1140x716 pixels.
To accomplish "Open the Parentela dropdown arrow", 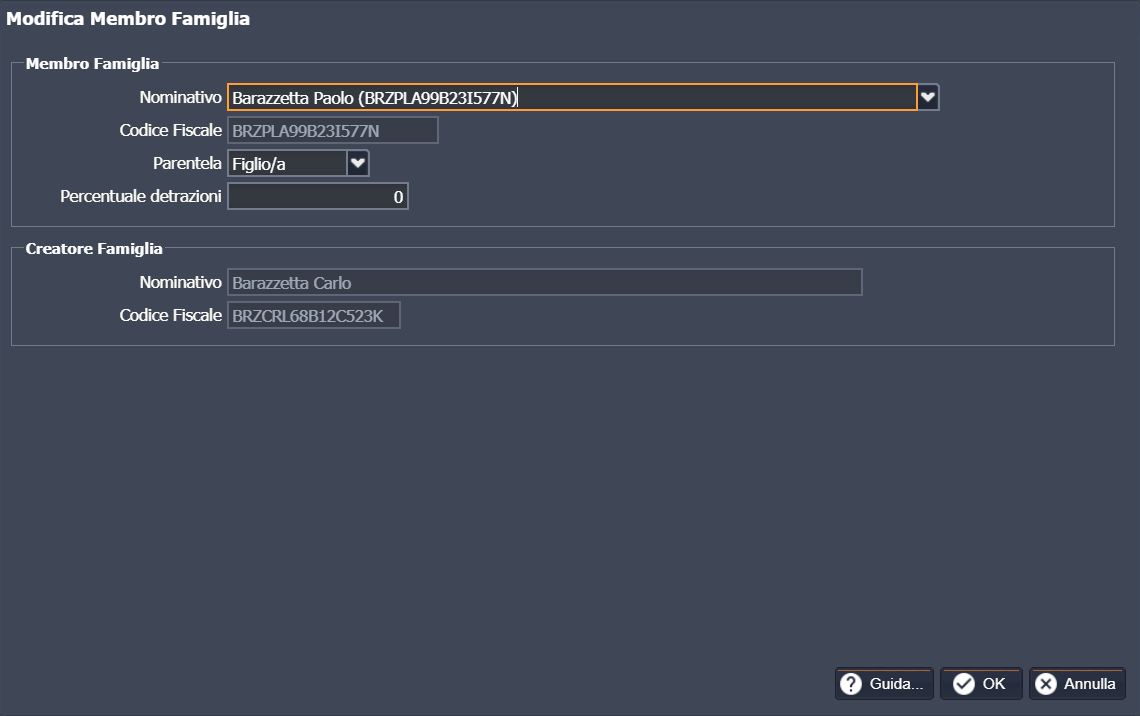I will [358, 163].
